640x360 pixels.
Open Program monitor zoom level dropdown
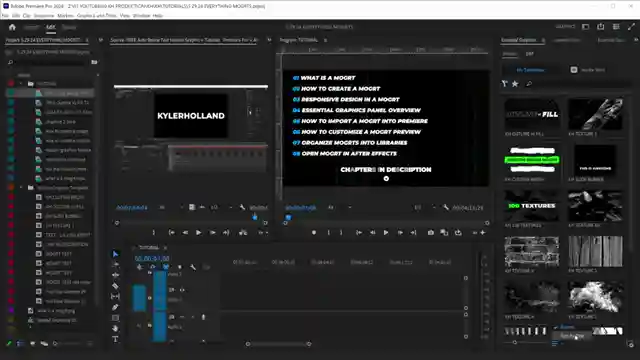[x=339, y=207]
